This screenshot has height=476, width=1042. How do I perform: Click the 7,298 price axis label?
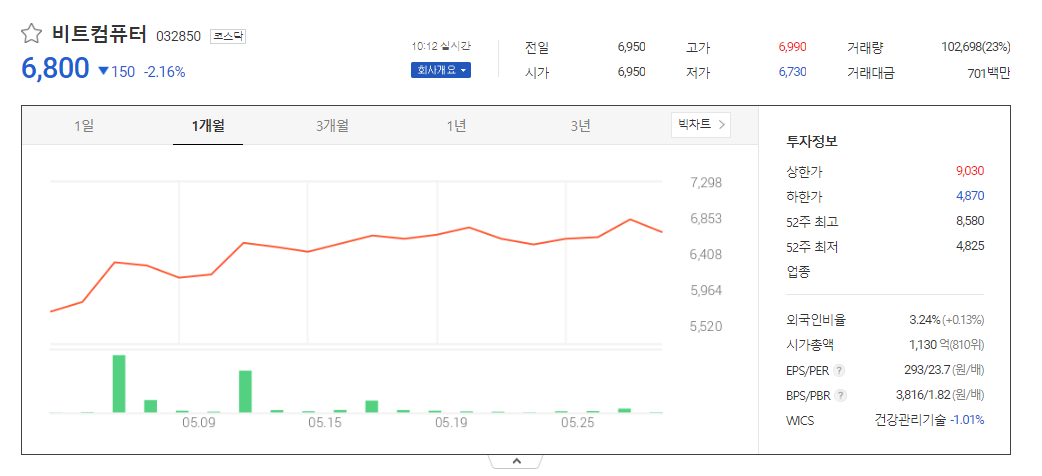coord(706,183)
